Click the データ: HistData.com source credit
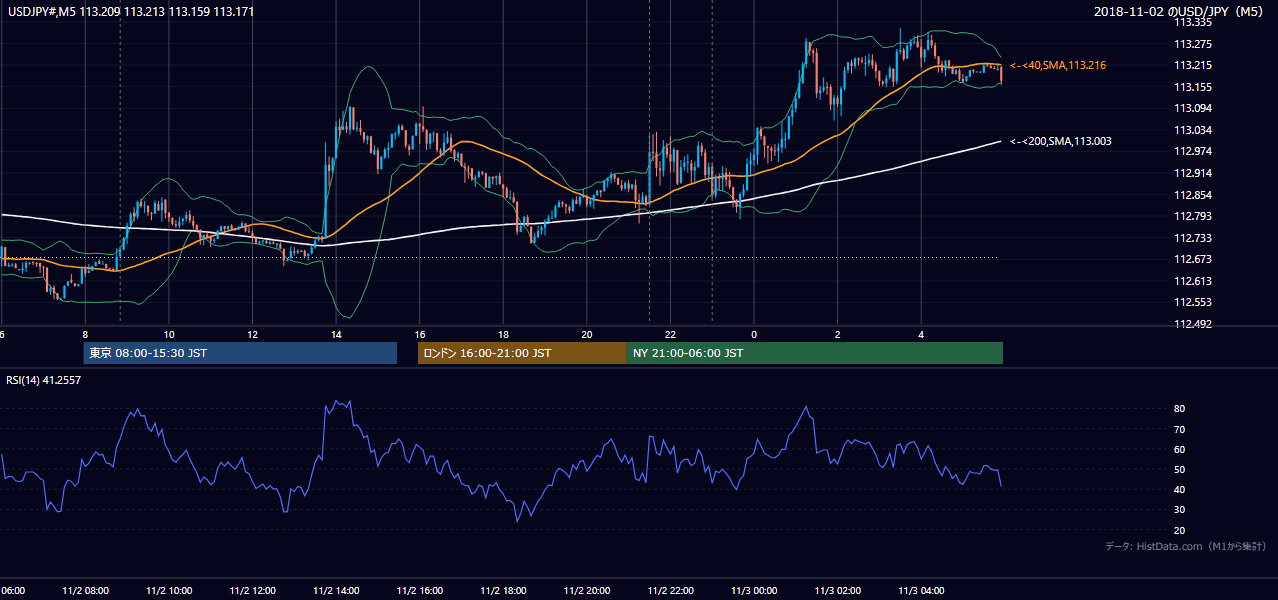Image resolution: width=1278 pixels, height=600 pixels. tap(1186, 546)
